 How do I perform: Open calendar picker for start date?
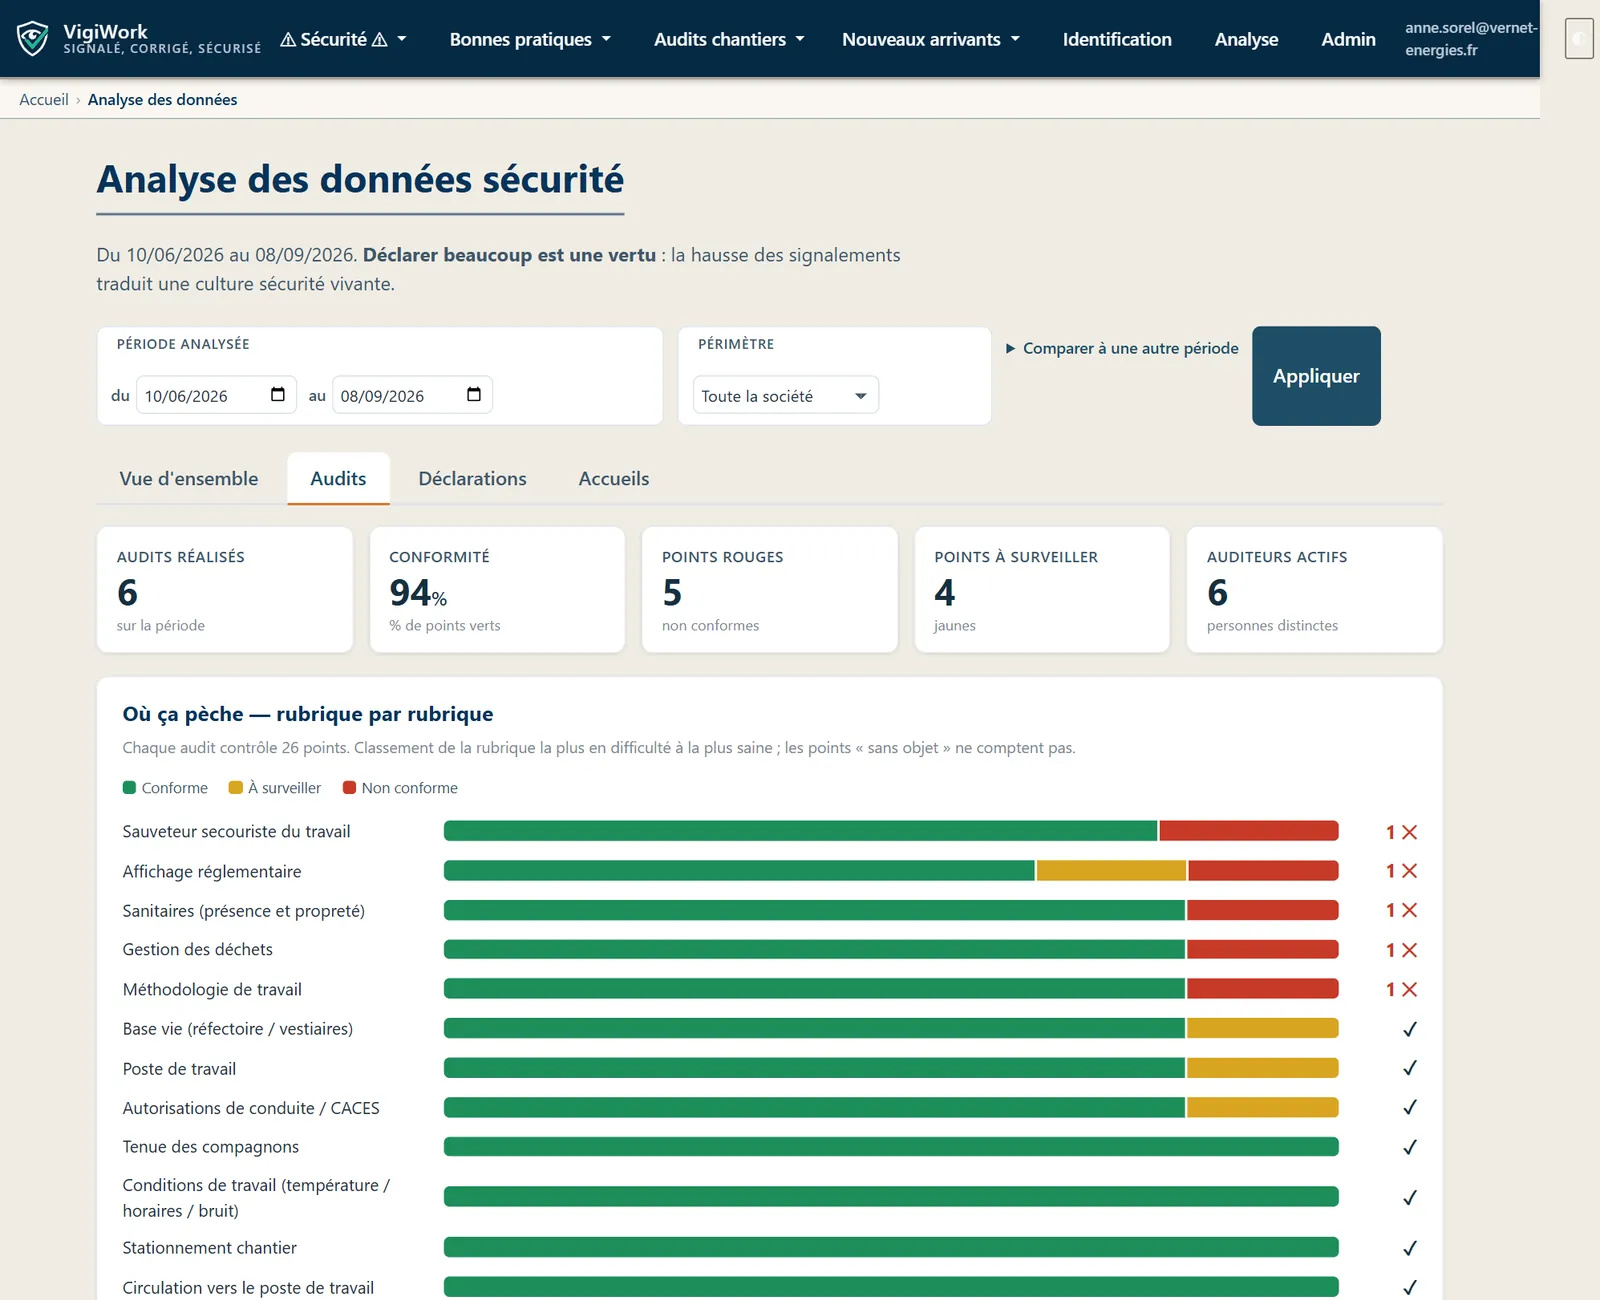278,395
